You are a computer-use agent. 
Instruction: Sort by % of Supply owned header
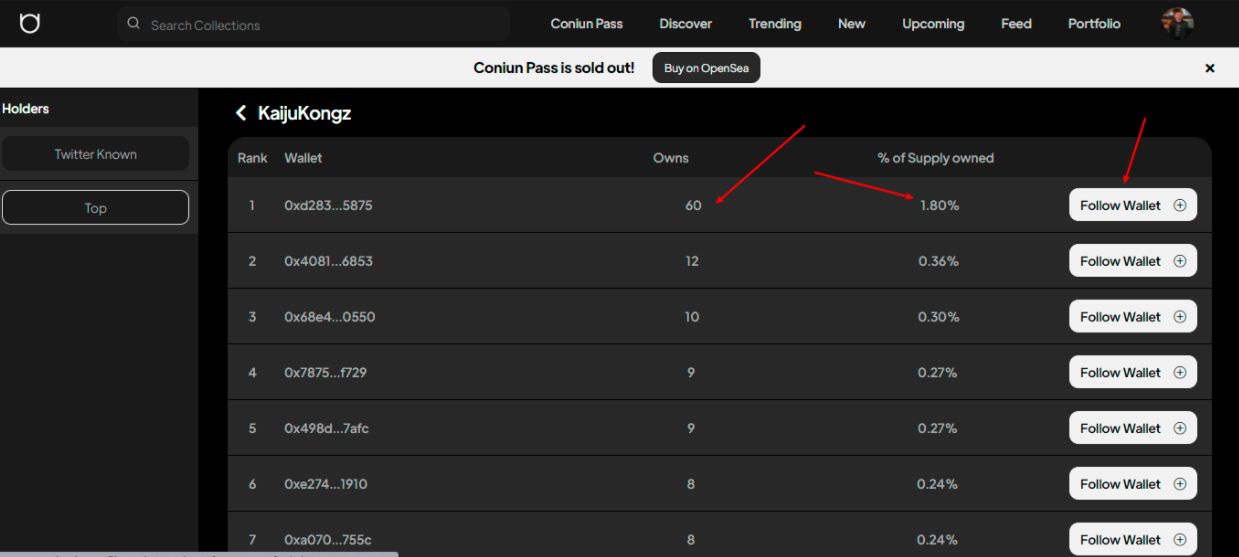pyautogui.click(x=935, y=158)
